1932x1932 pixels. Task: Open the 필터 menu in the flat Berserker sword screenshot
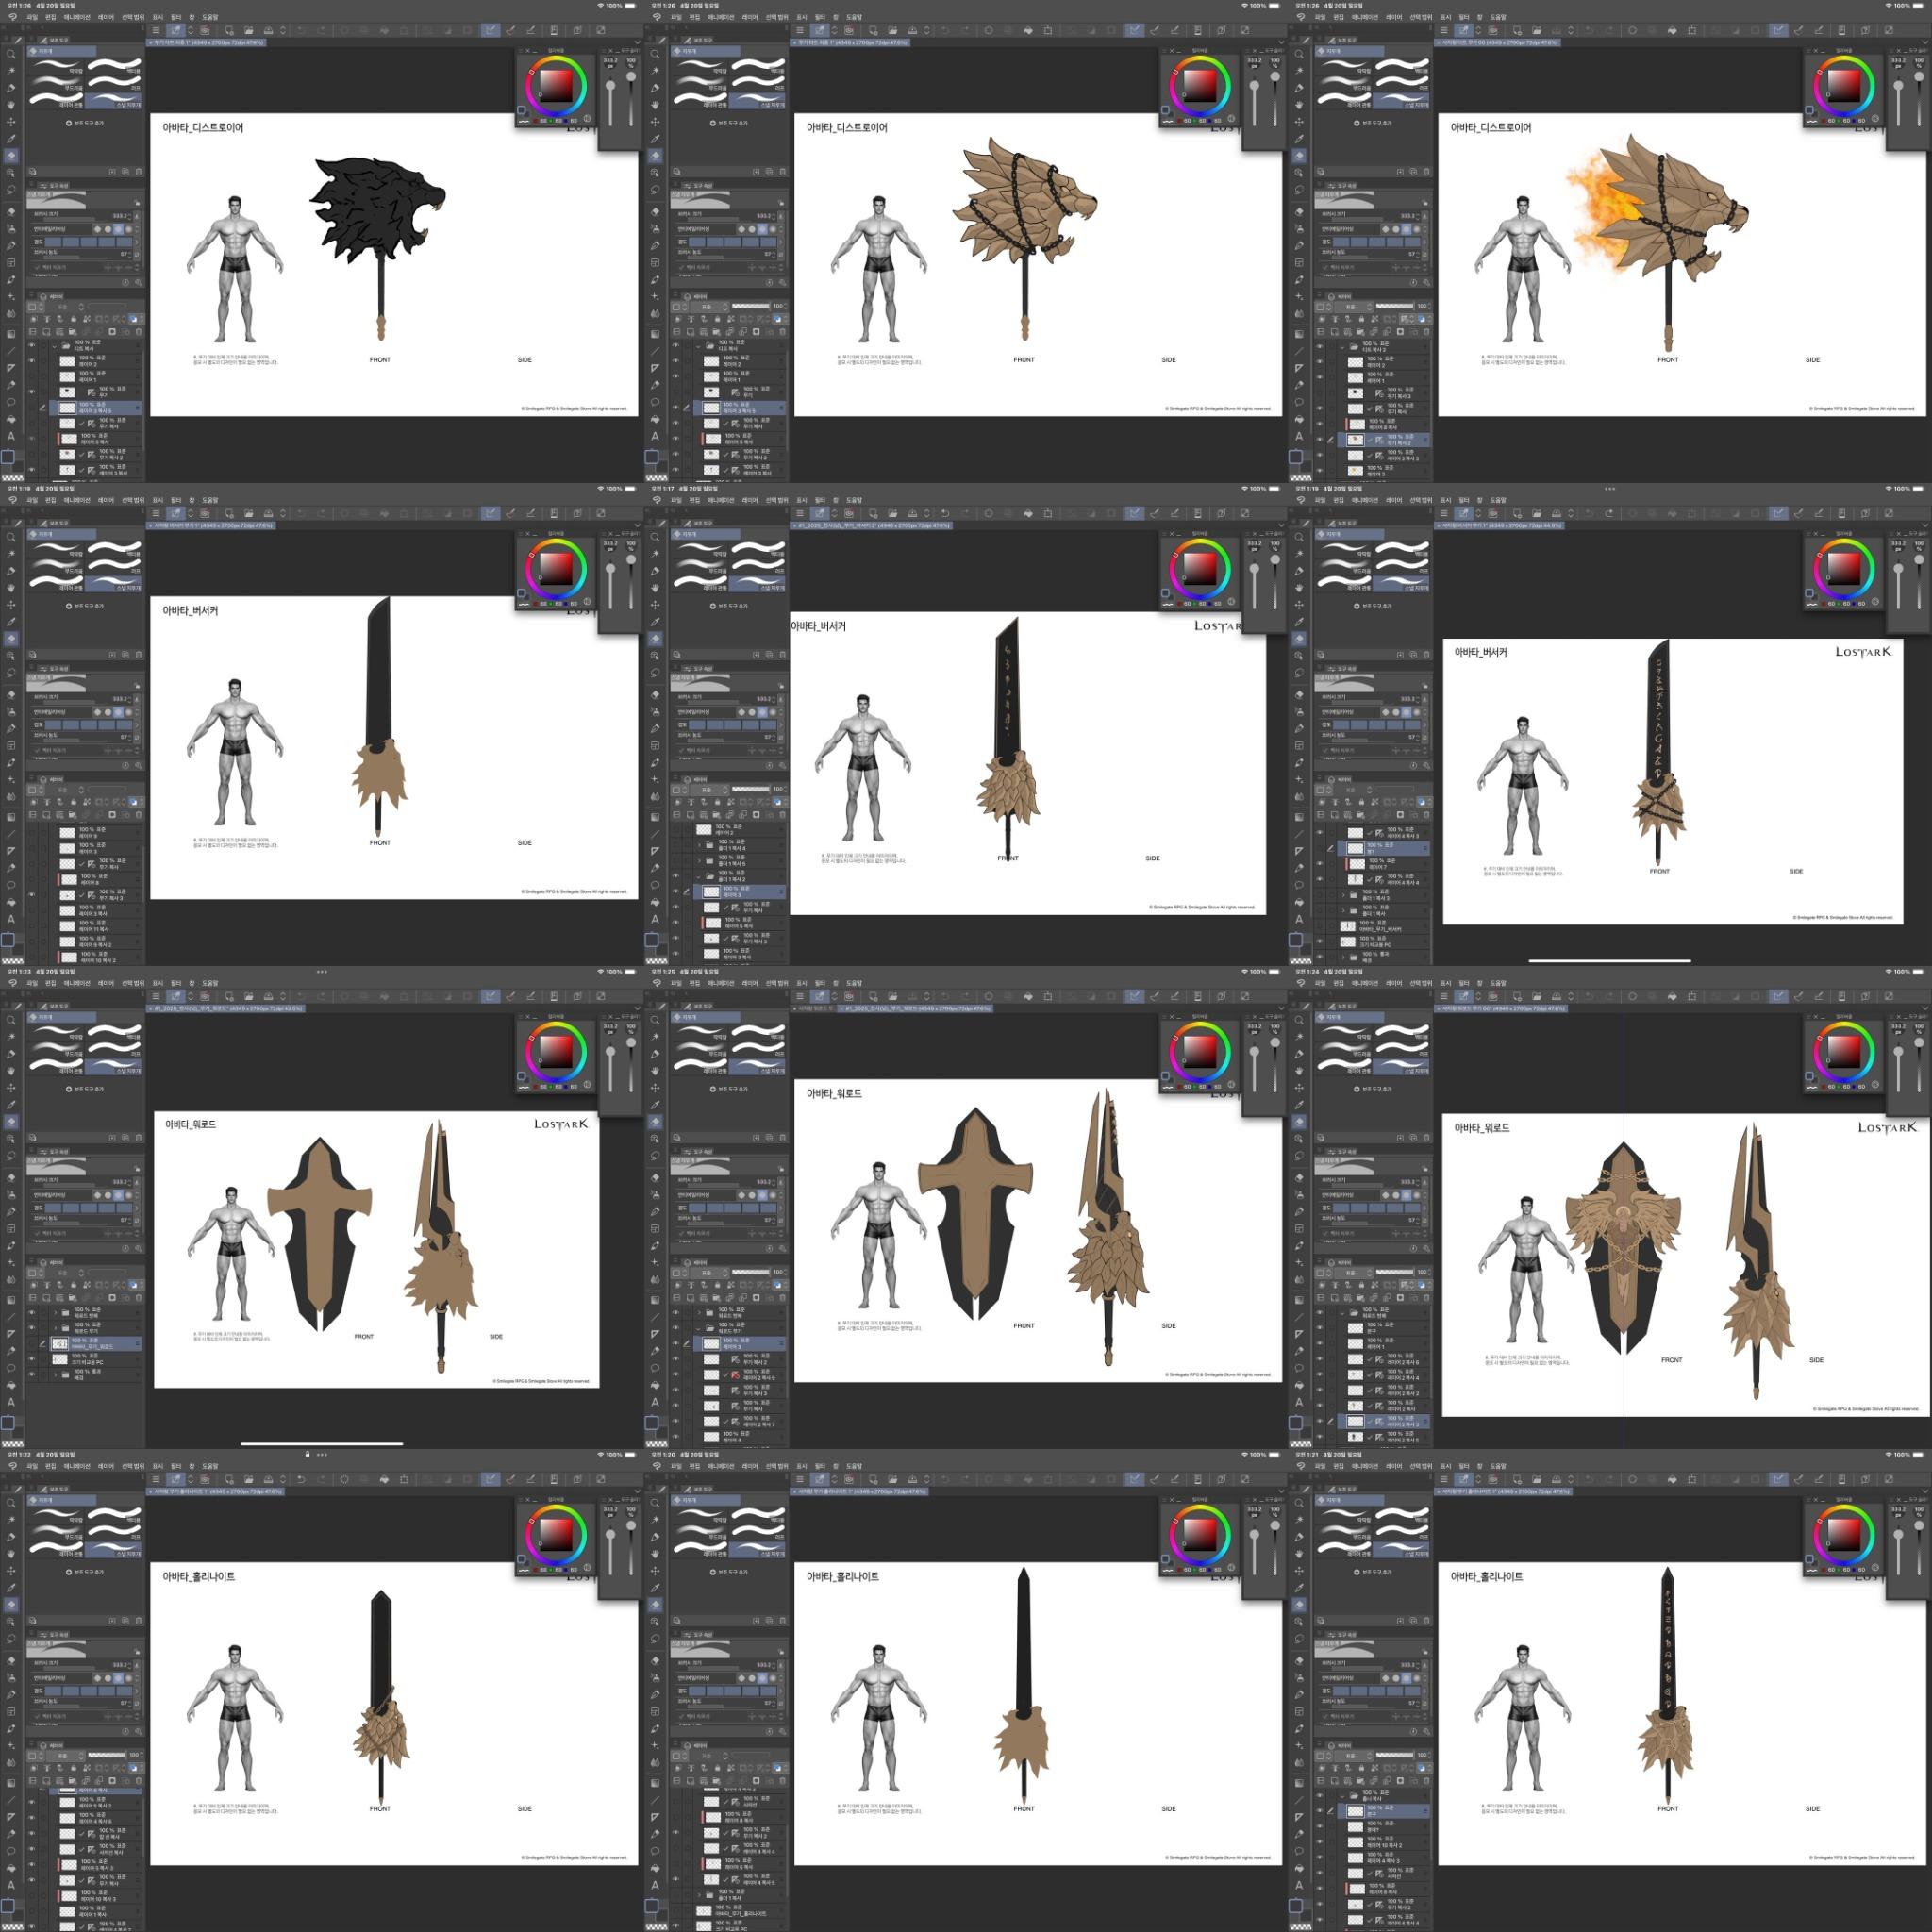(176, 500)
